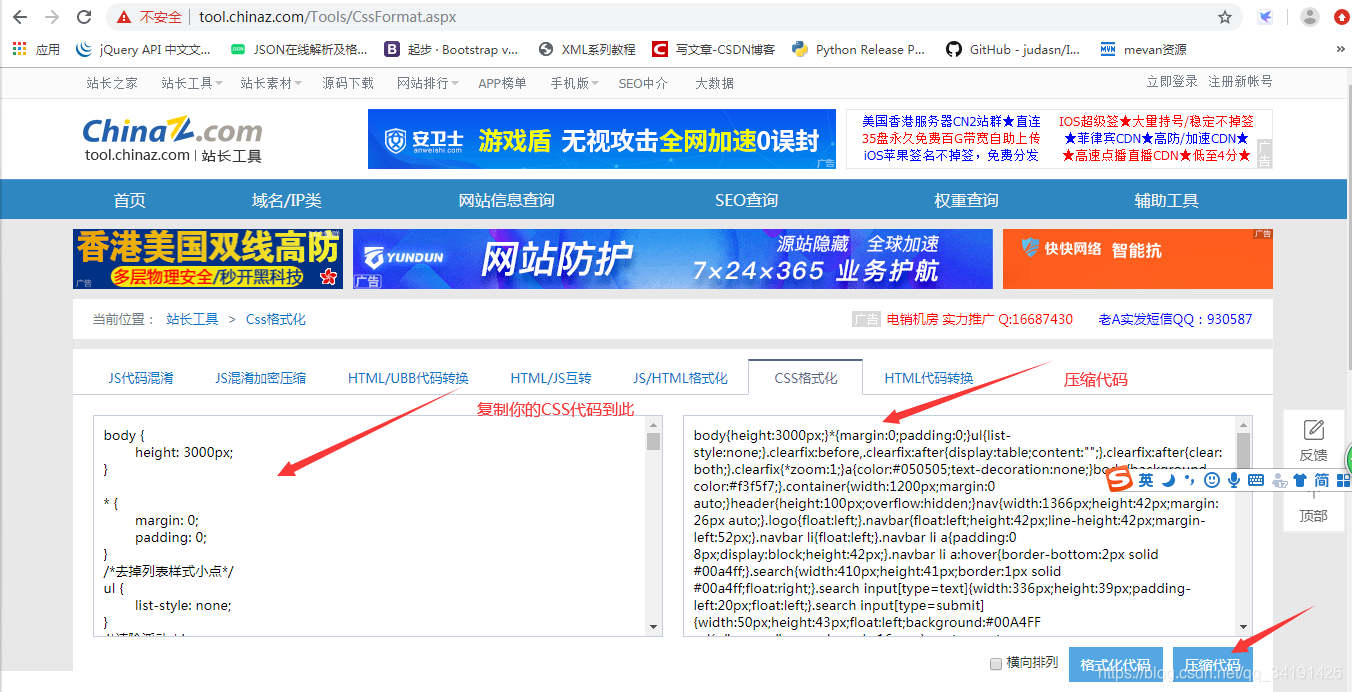The width and height of the screenshot is (1352, 692).
Task: Toggle 英 Chinese/English input mode
Action: point(1146,480)
